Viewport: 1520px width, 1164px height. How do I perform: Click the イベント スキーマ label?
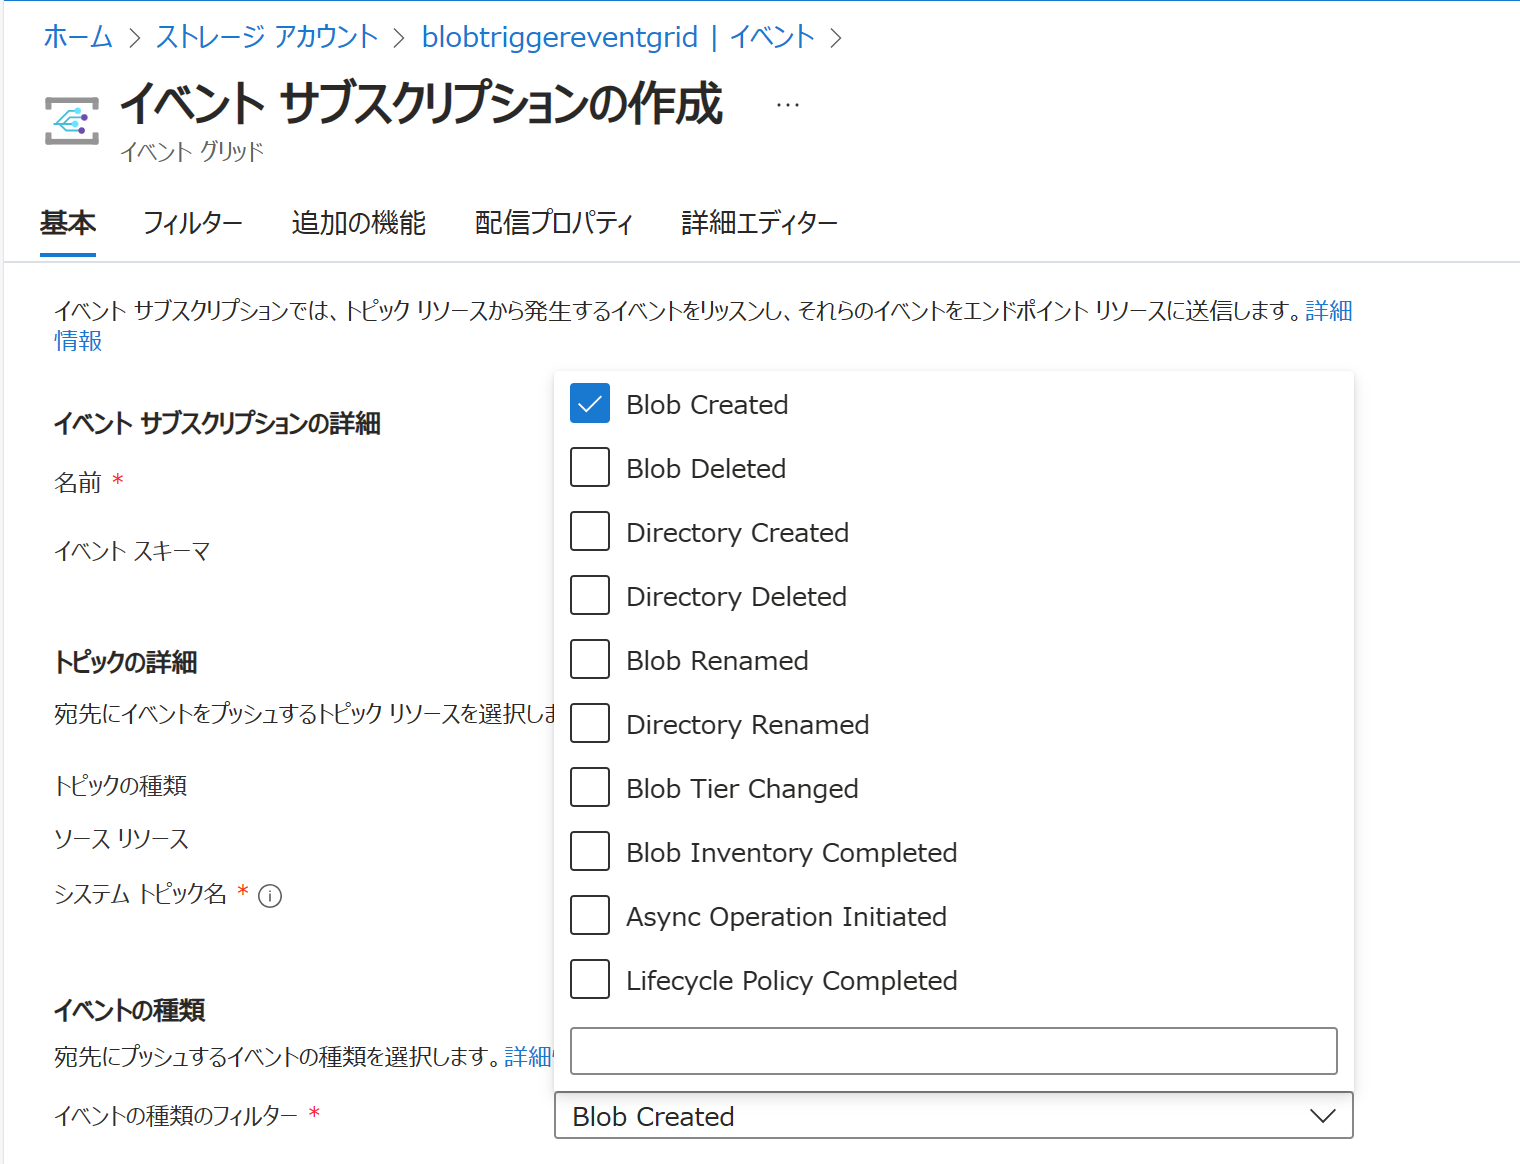132,551
